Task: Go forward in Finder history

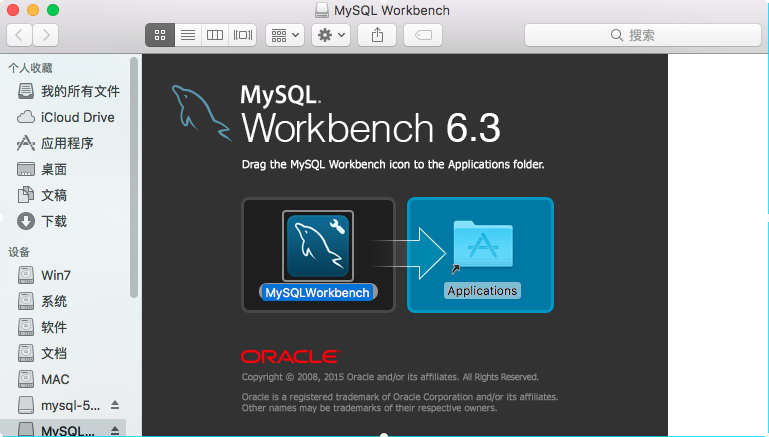Action: (x=46, y=35)
